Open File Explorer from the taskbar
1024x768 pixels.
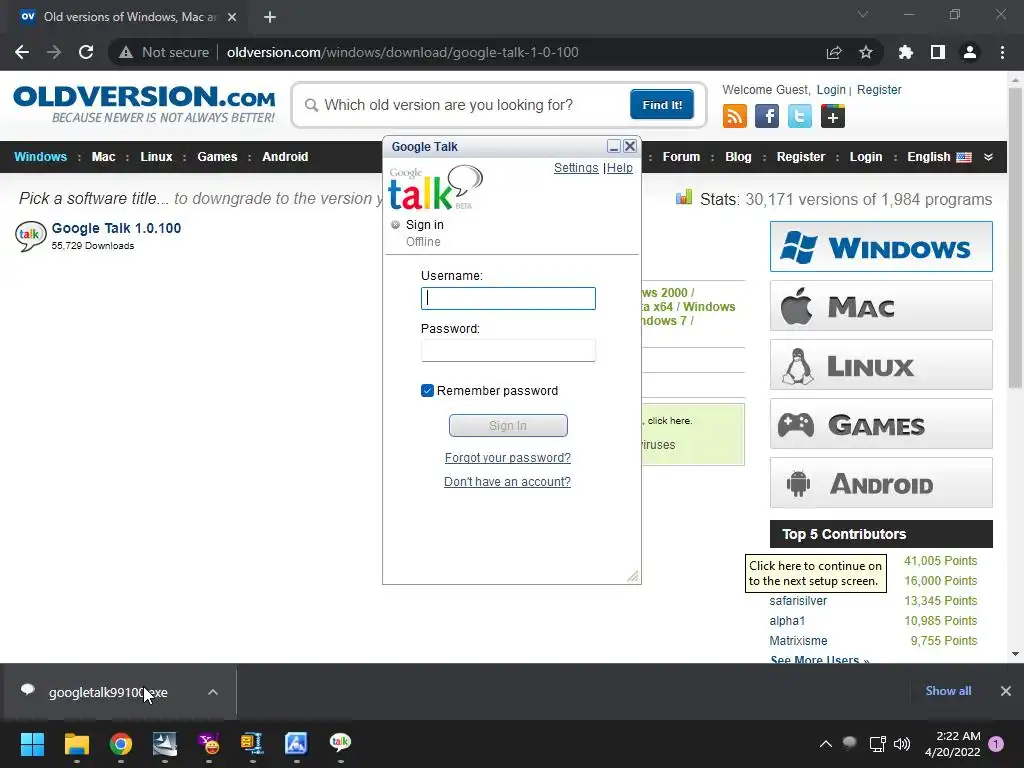[x=76, y=744]
